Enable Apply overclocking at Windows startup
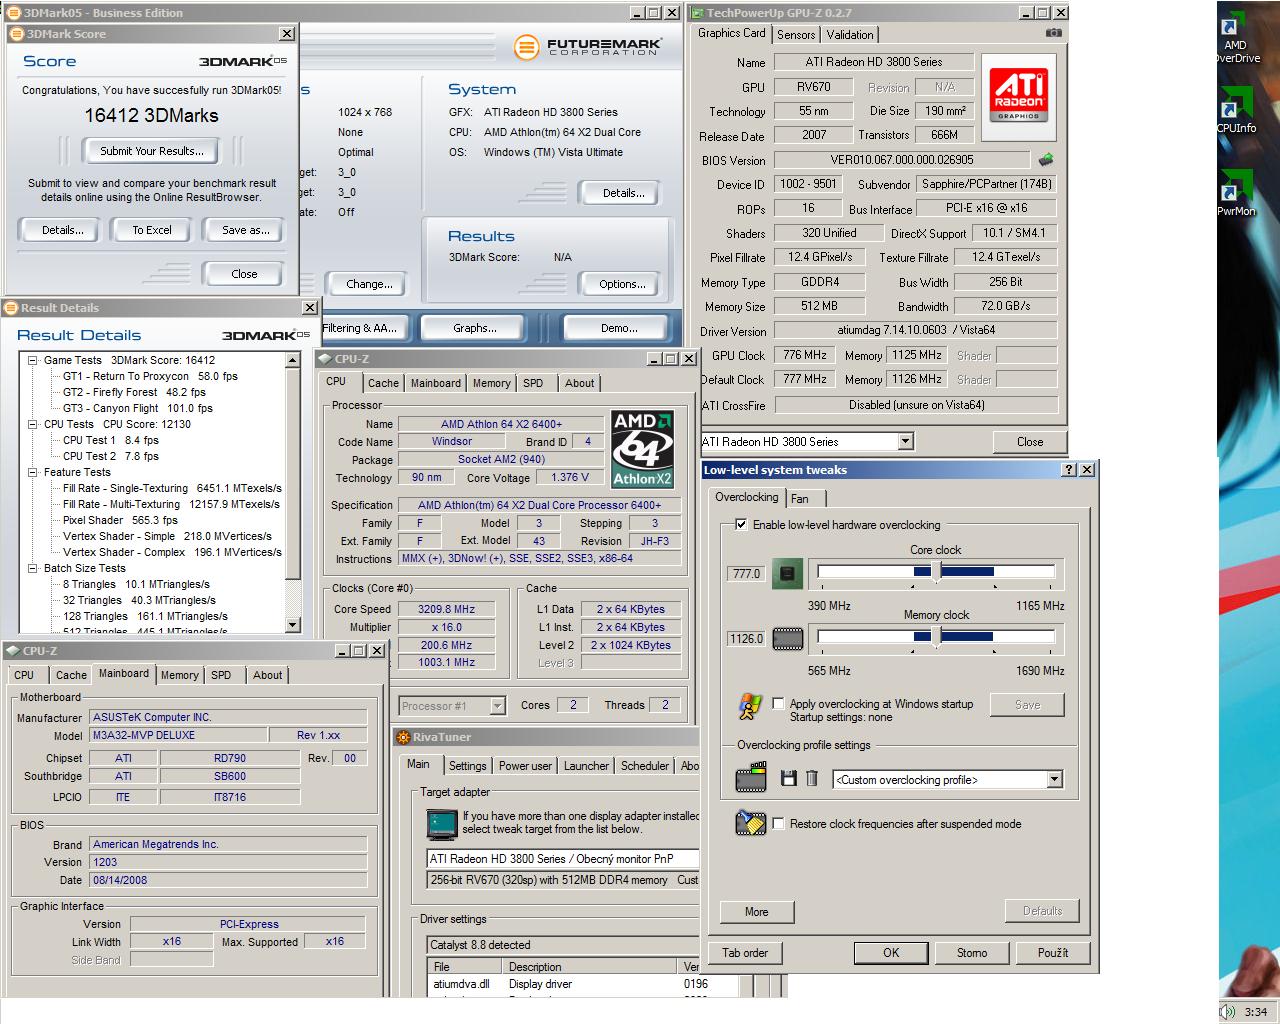 point(778,703)
